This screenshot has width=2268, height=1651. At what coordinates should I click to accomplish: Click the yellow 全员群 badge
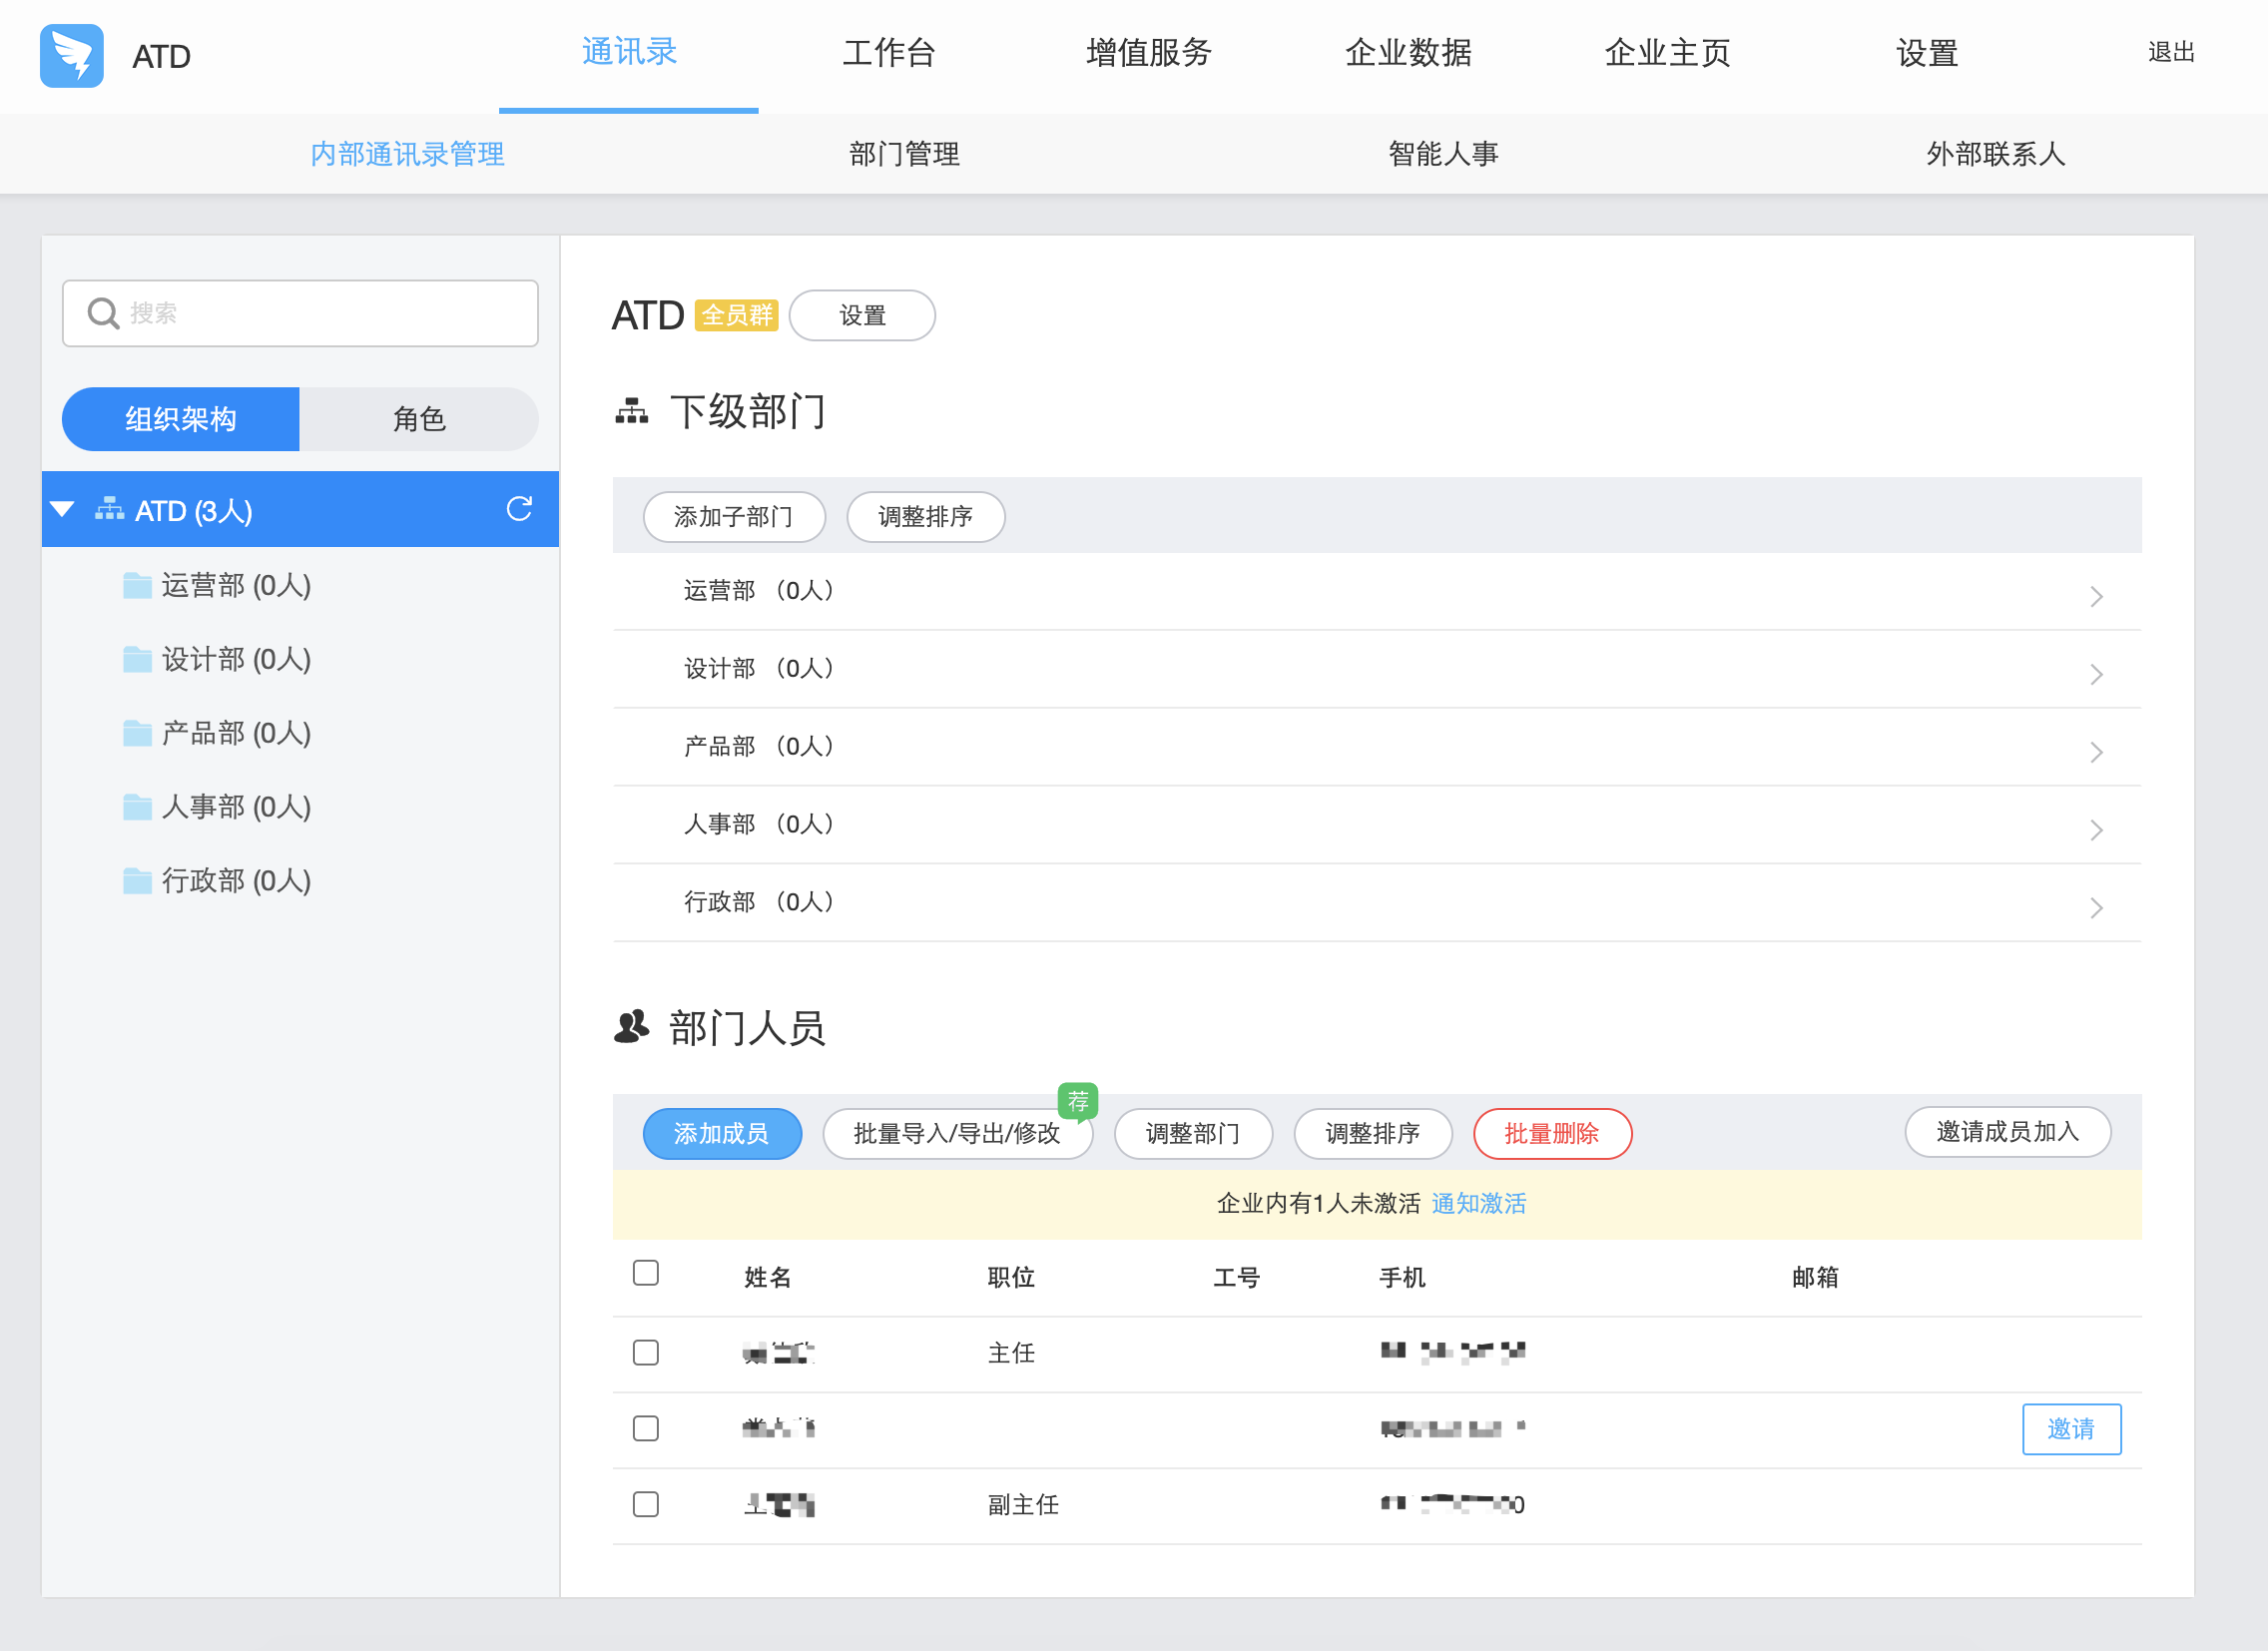[x=736, y=315]
